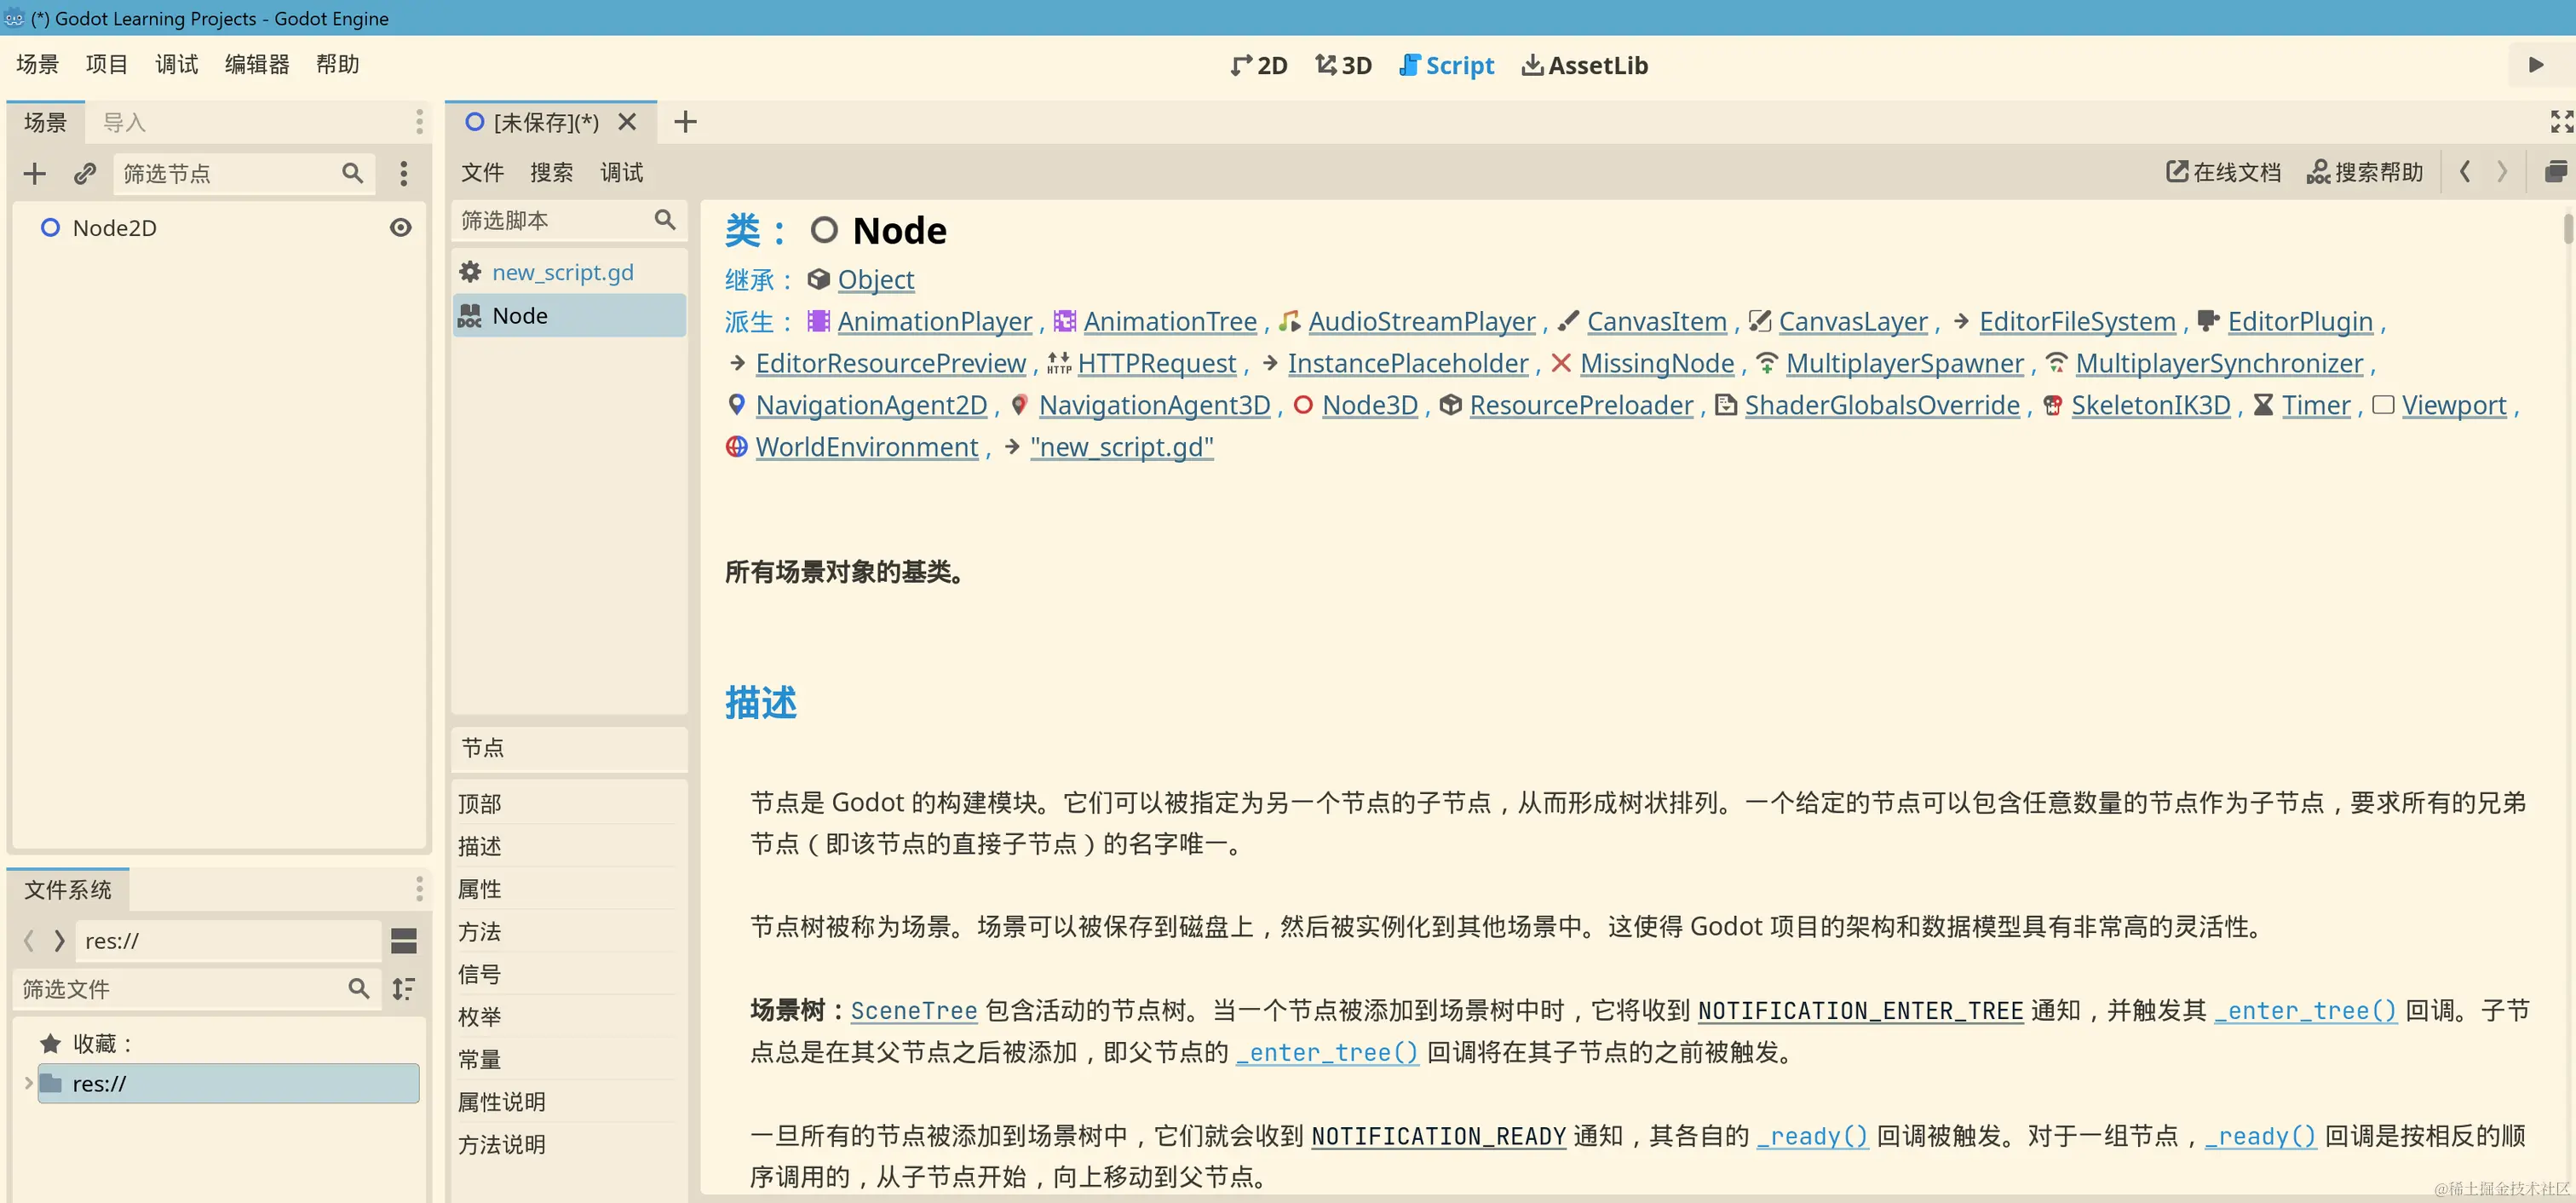Screen dimensions: 2576x1203
Task: Switch to the 导入 tab
Action: coord(124,123)
